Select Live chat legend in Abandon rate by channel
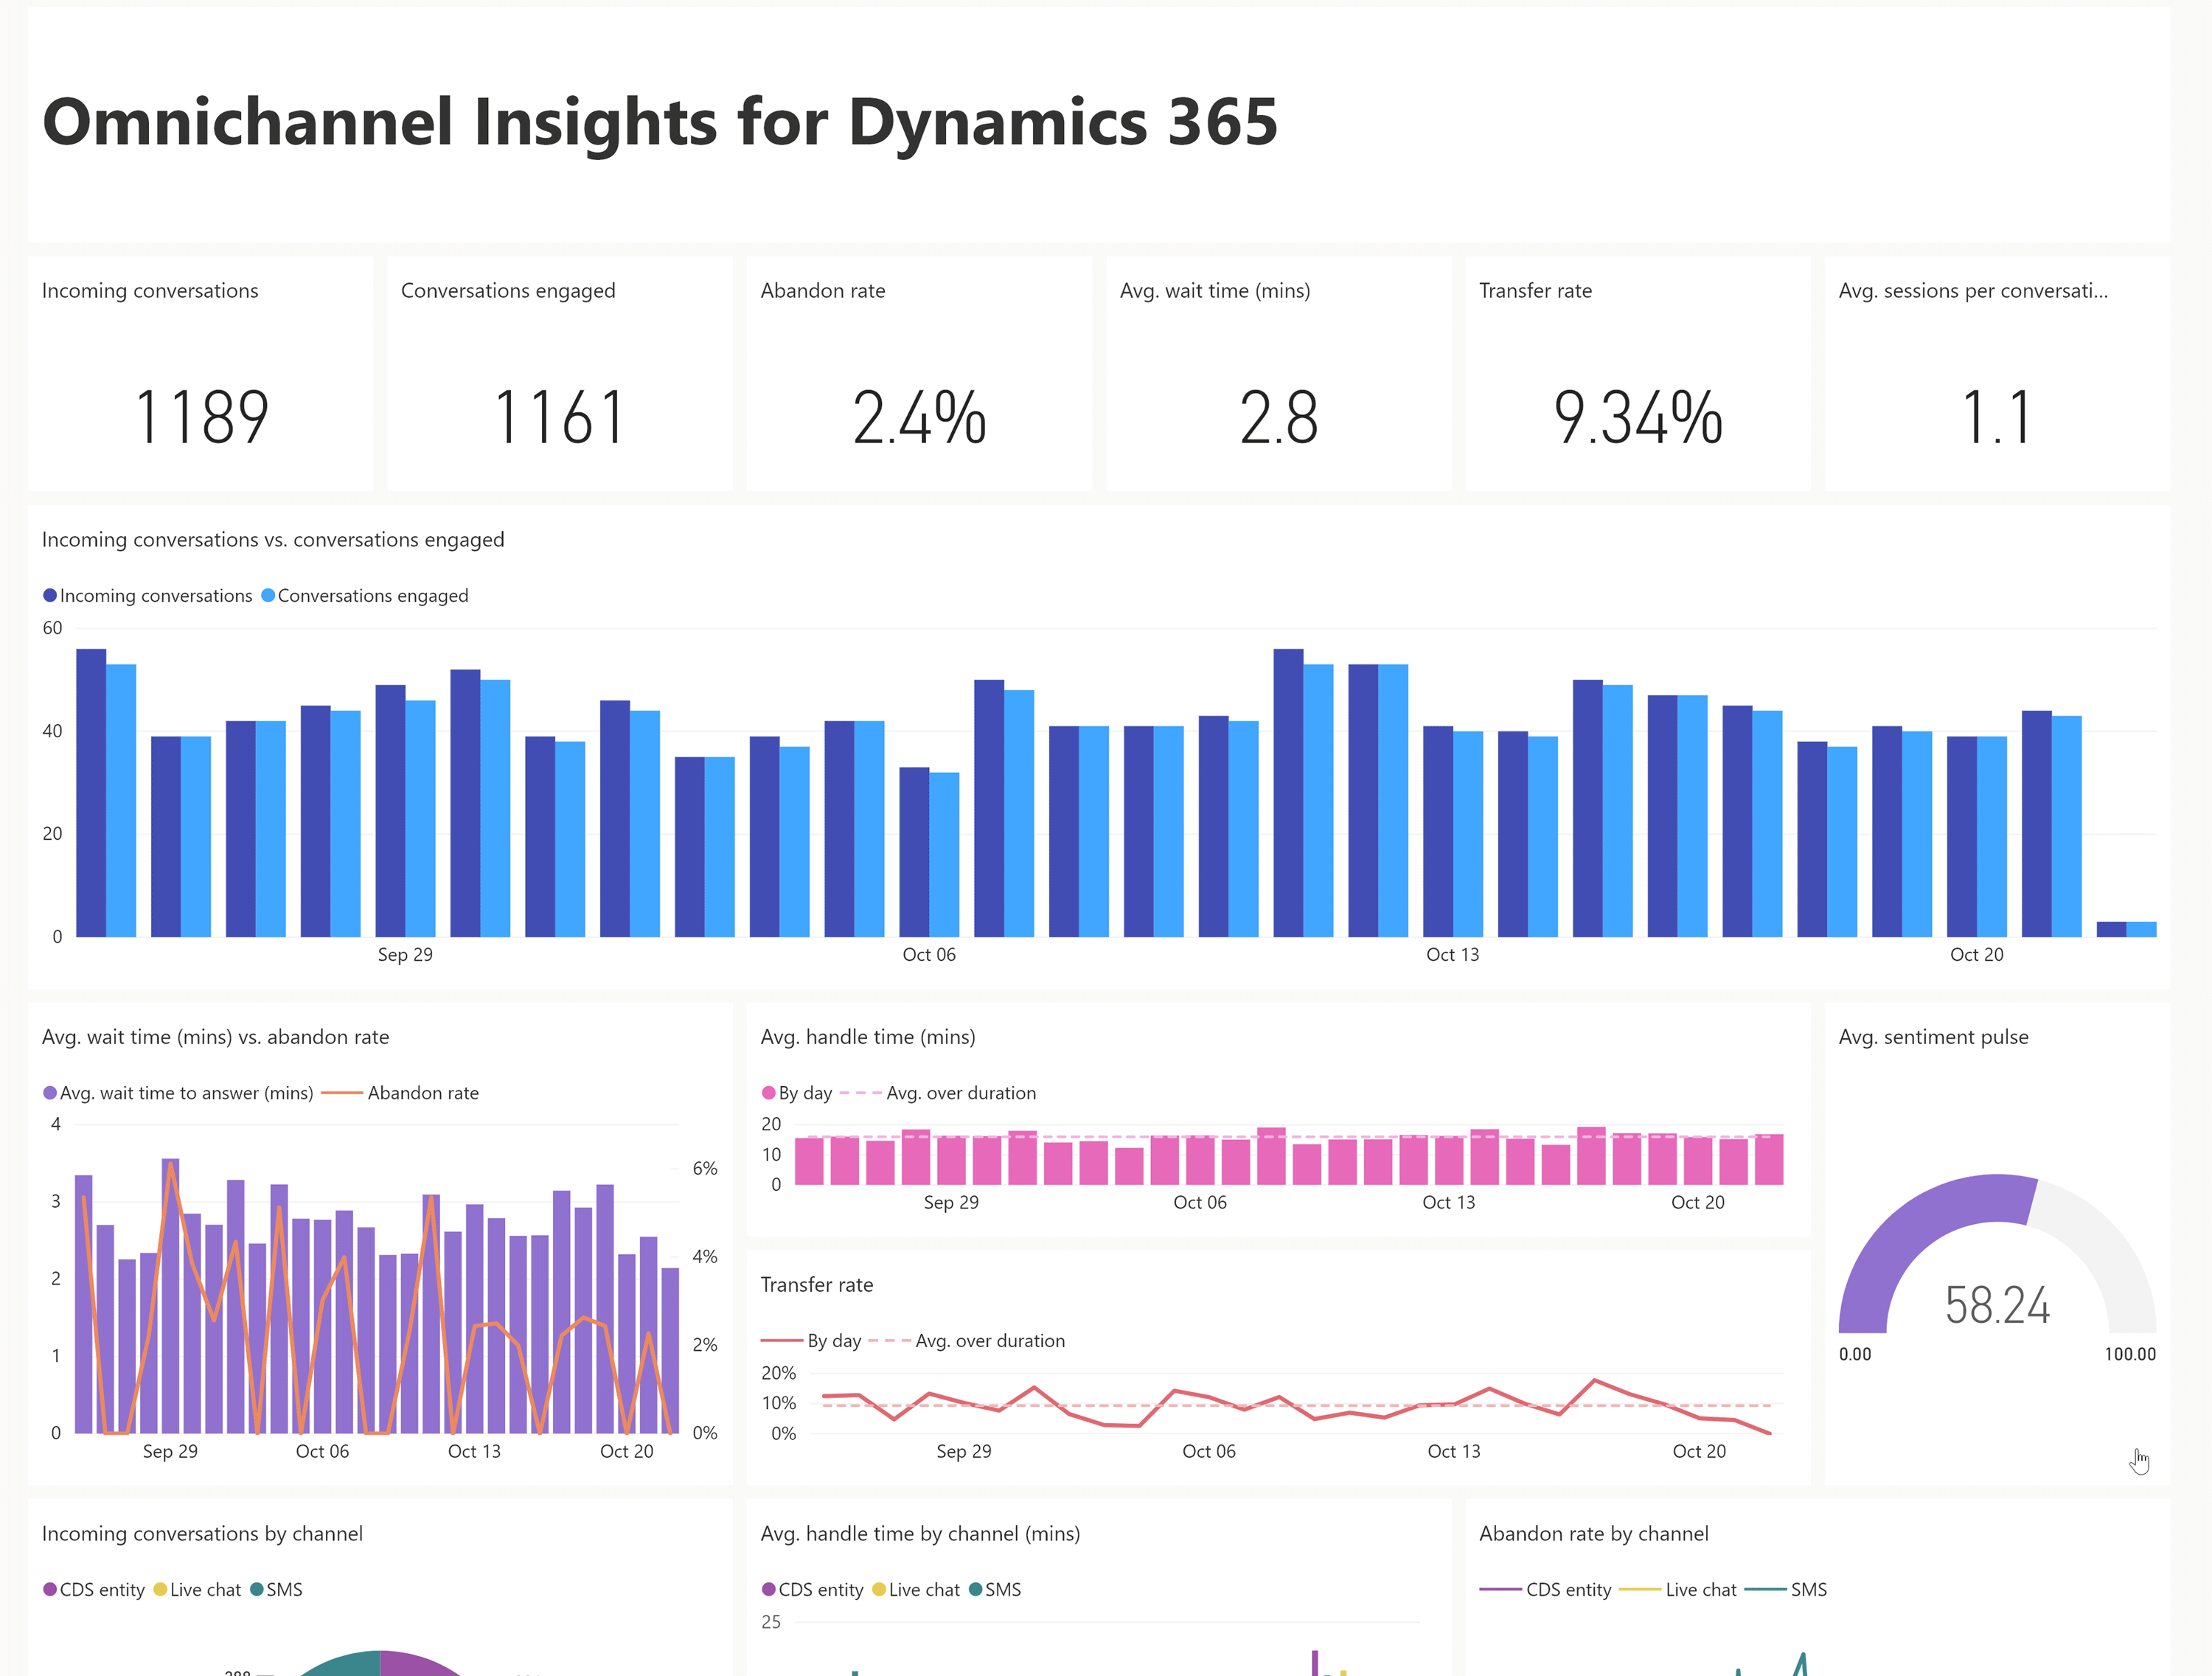2212x1676 pixels. click(1677, 1590)
